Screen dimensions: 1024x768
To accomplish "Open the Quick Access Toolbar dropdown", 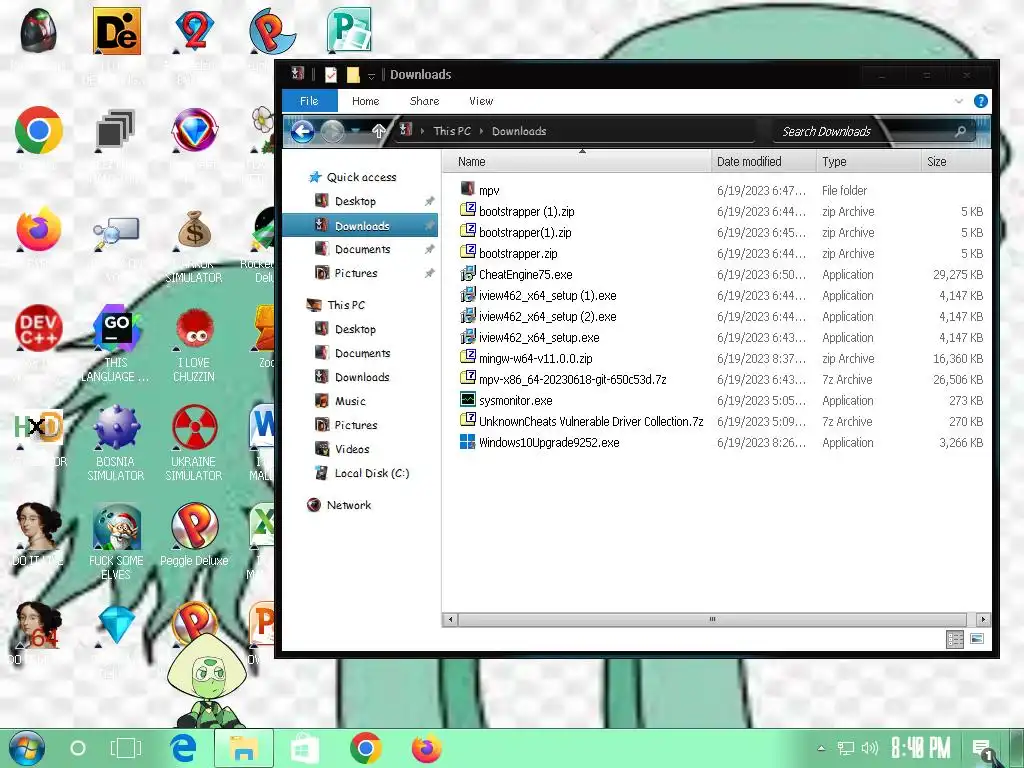I will pyautogui.click(x=371, y=76).
